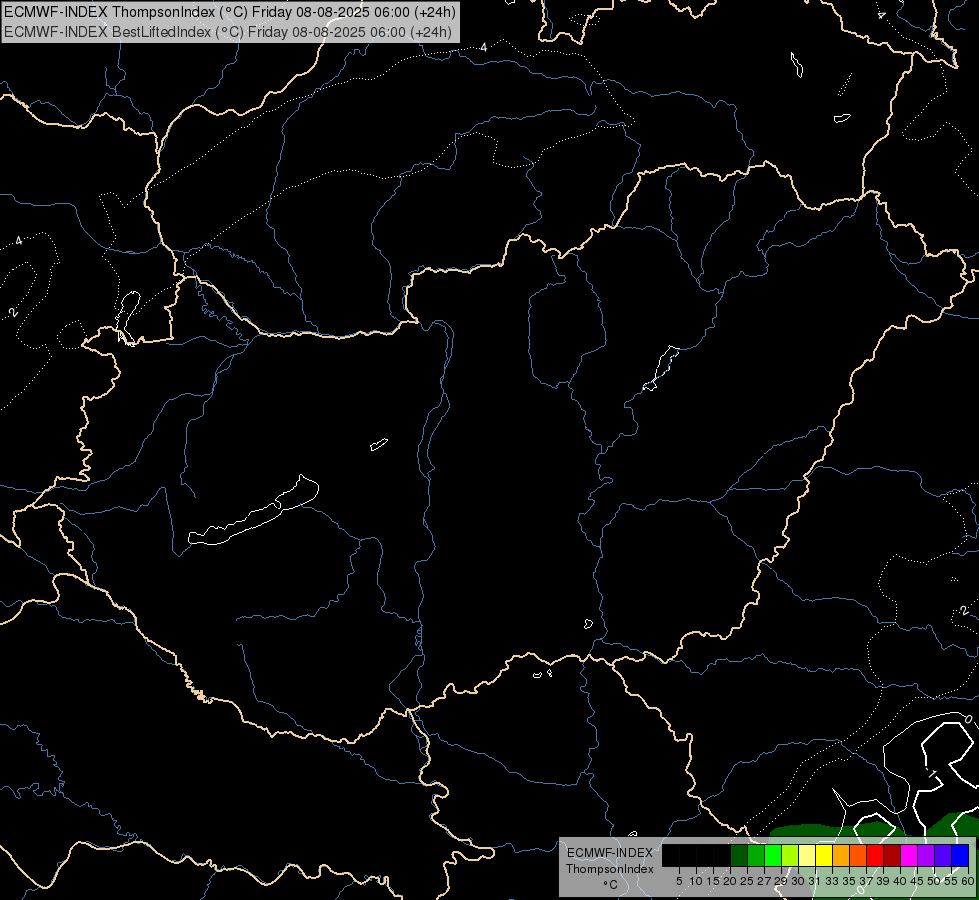This screenshot has width=979, height=900.
Task: Click the indigo 50–55 legend swatch
Action: tap(943, 856)
